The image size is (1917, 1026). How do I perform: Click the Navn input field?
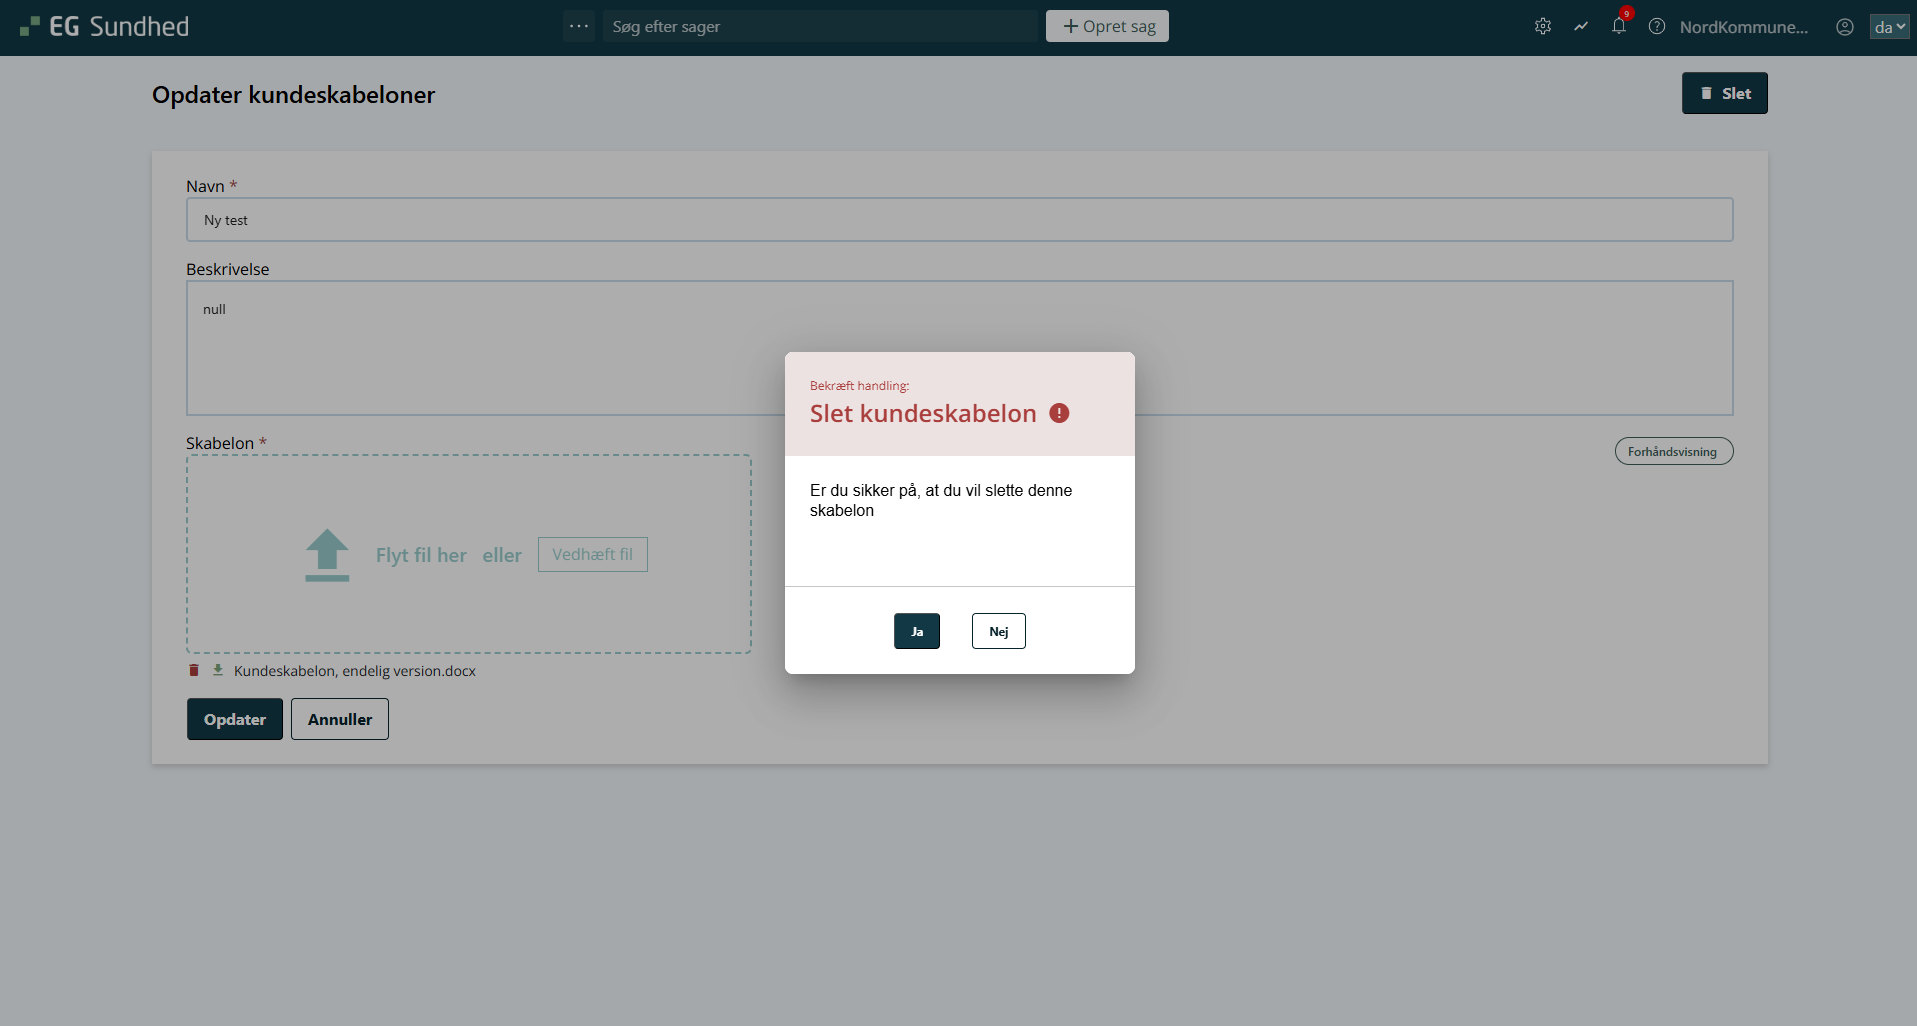[959, 220]
